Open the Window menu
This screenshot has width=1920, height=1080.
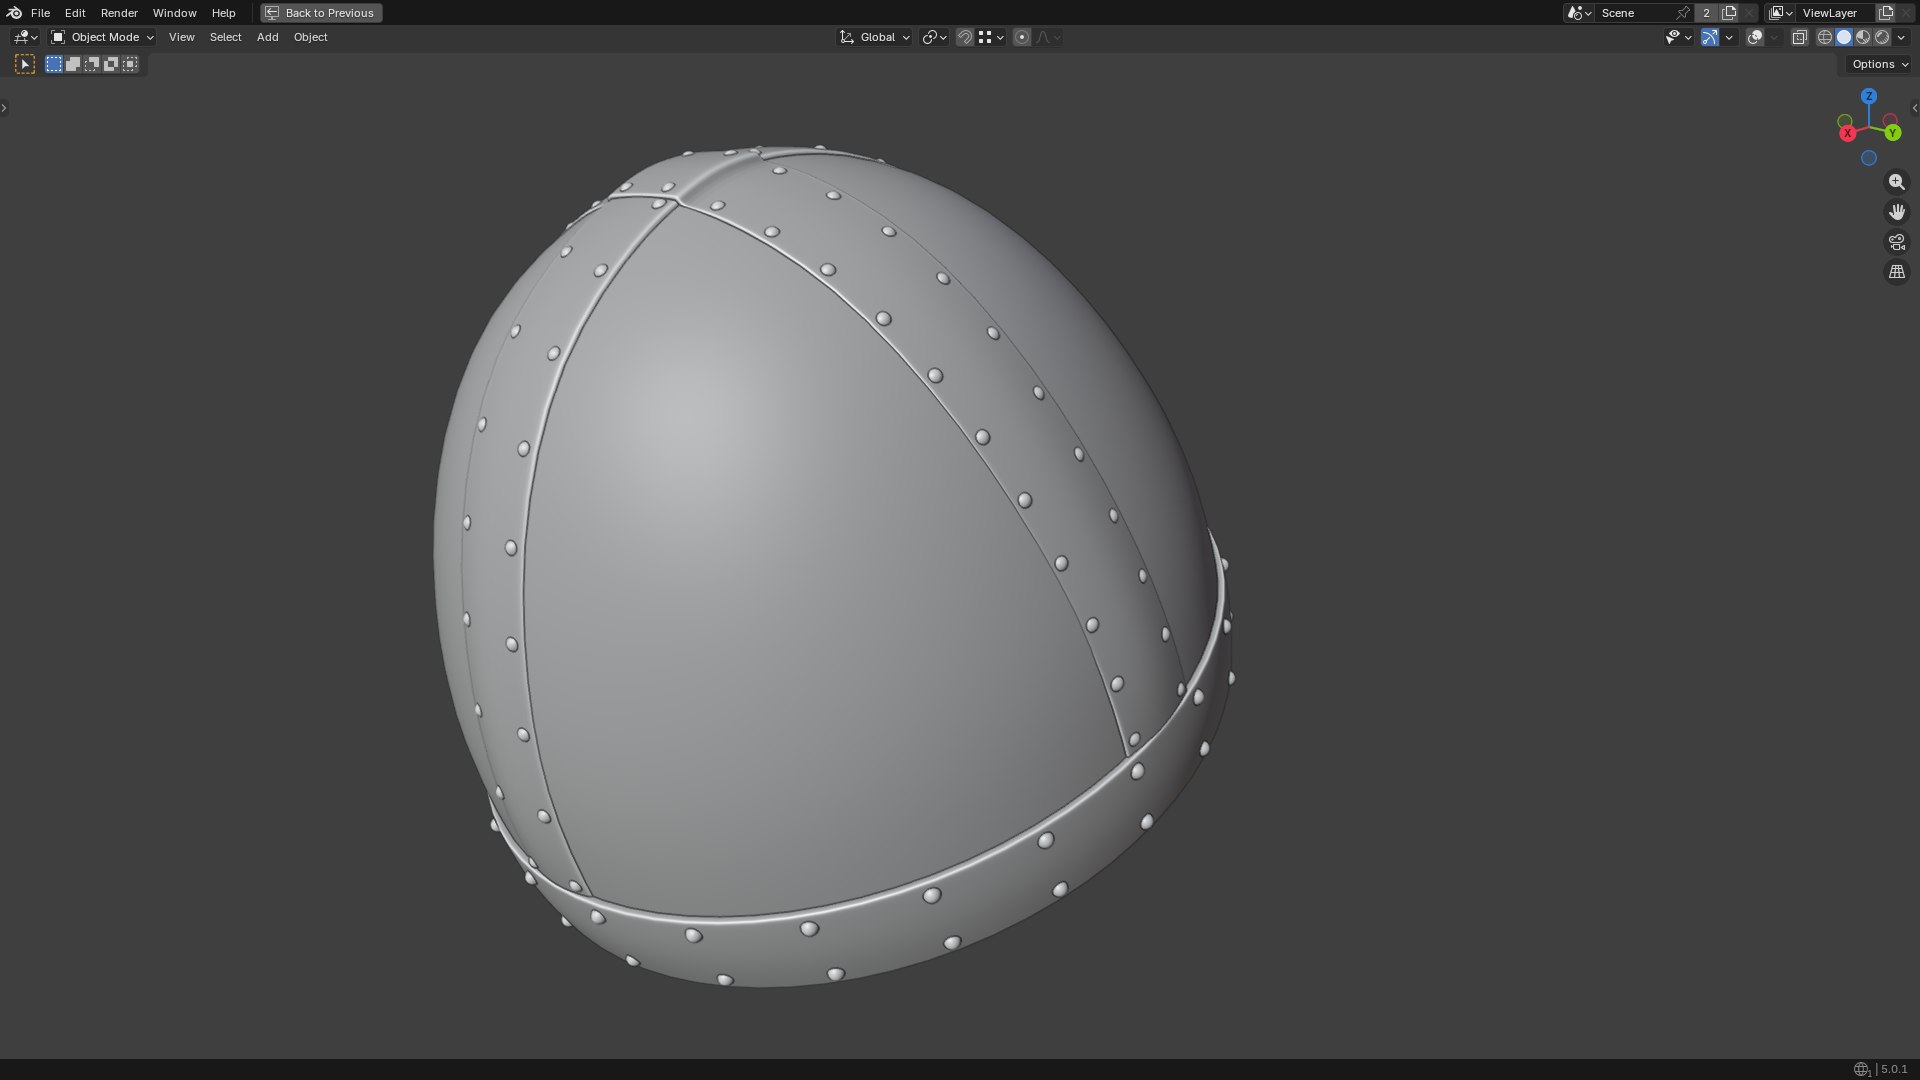pos(174,13)
